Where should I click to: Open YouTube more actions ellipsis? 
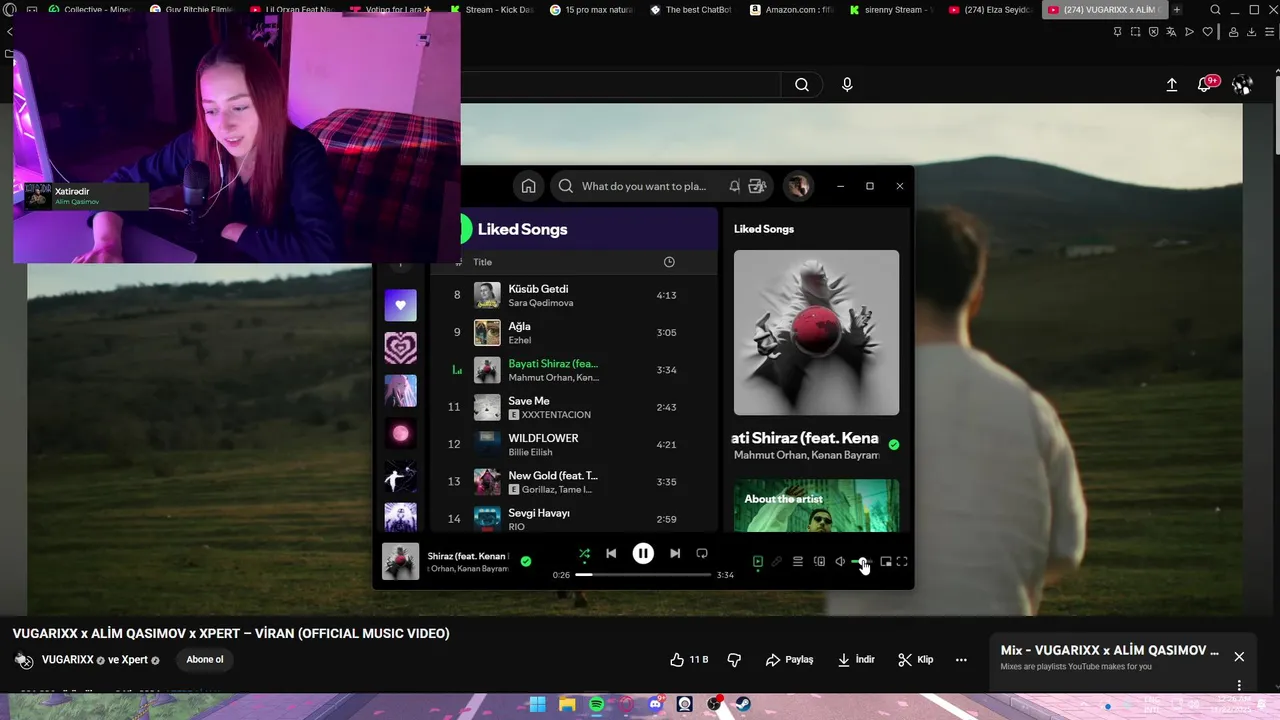961,660
